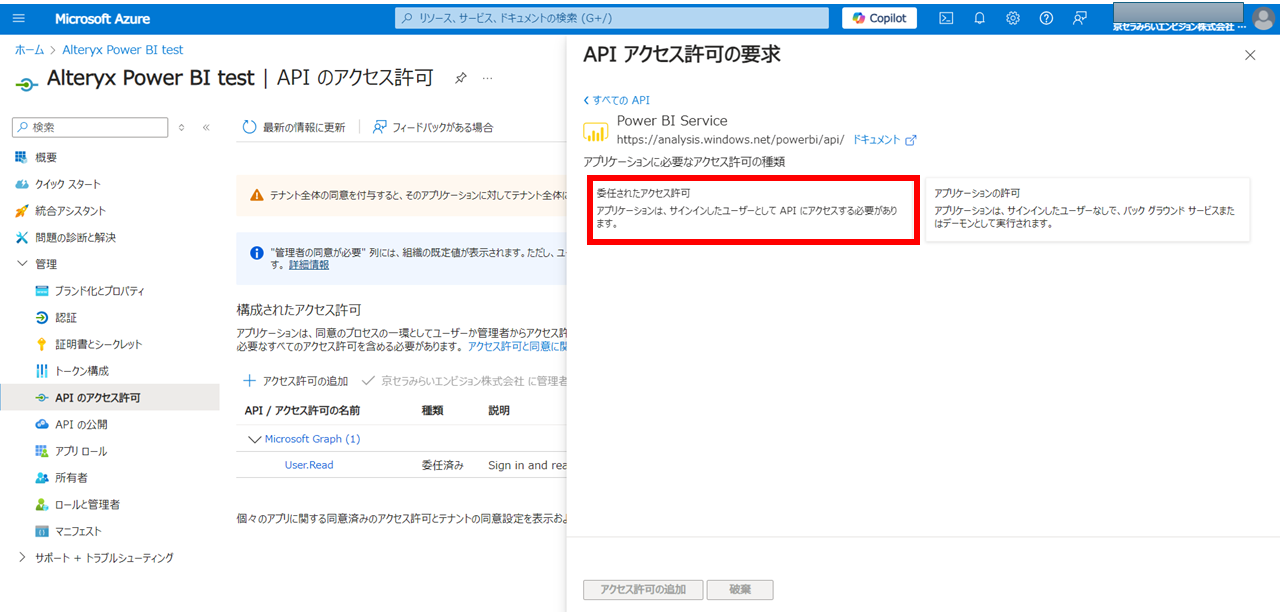1280x614 pixels.
Task: Pin the Alteryx Power BI test page
Action: 460,78
